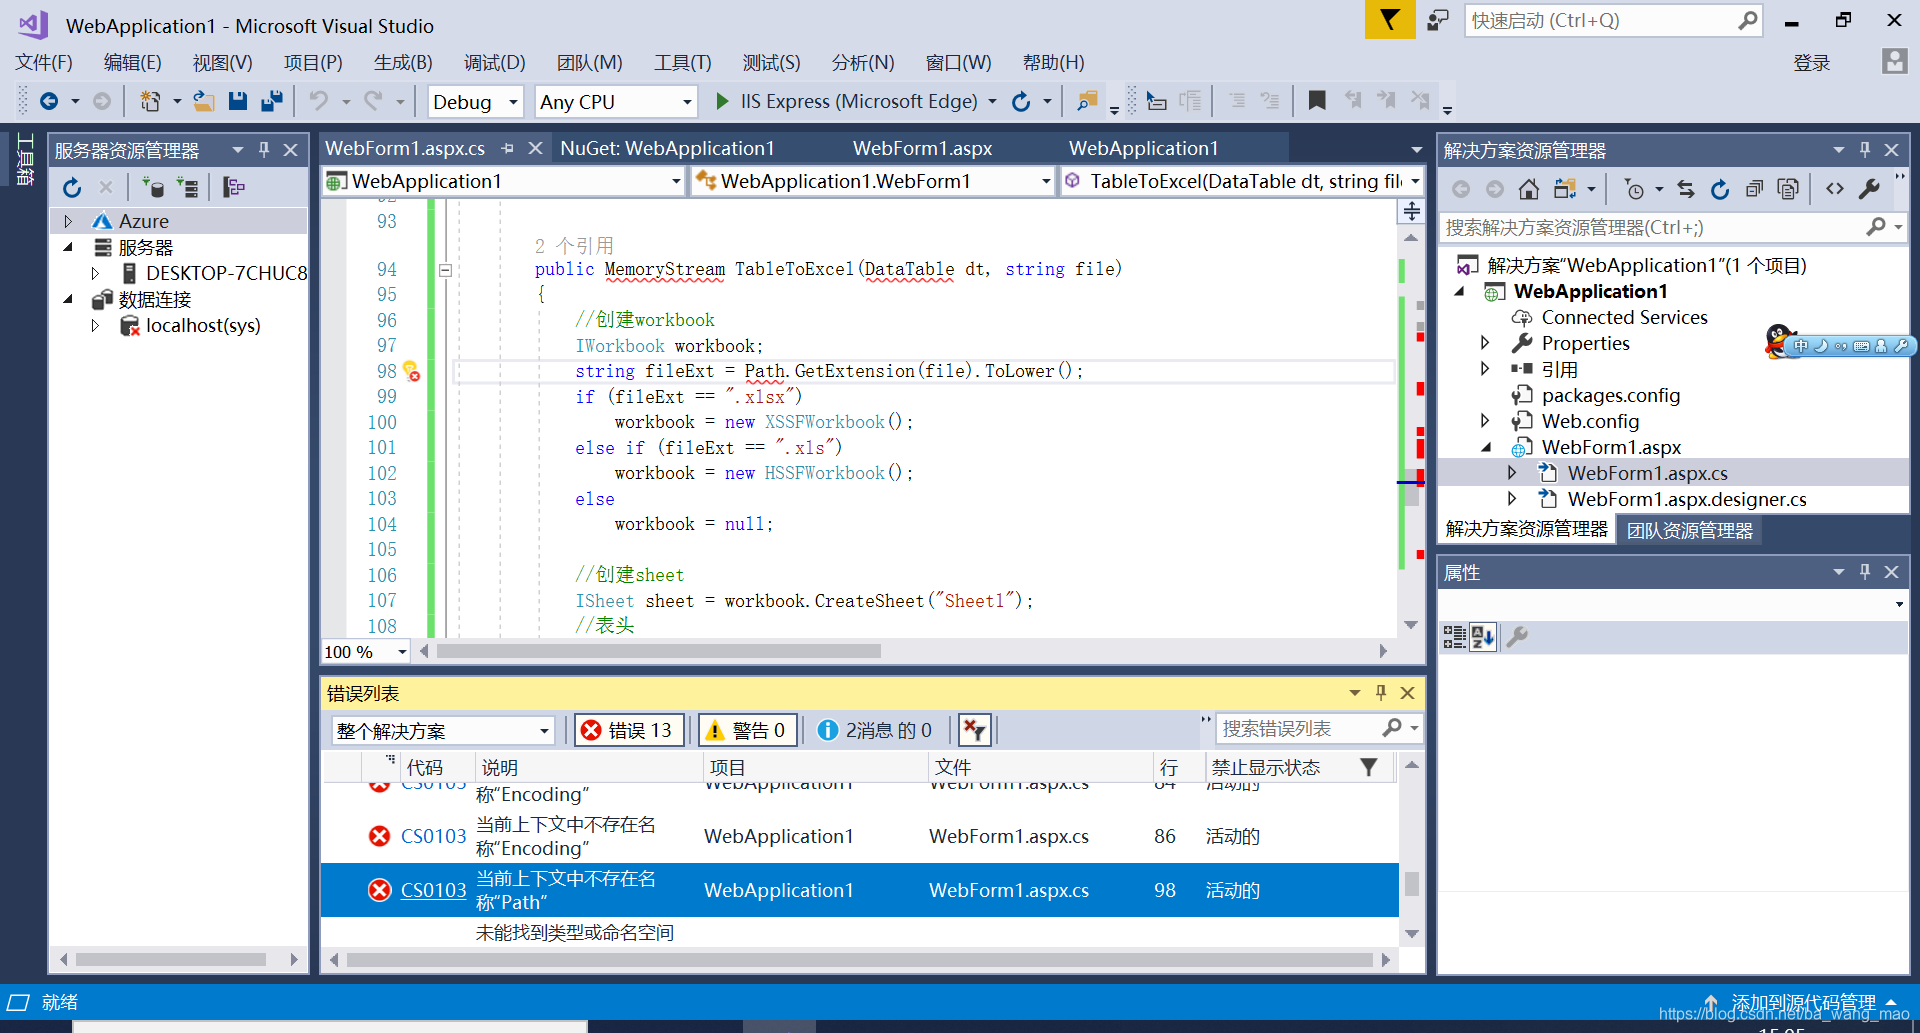This screenshot has width=1920, height=1033.
Task: Expand the localhost(sys) data connection
Action: (95, 325)
